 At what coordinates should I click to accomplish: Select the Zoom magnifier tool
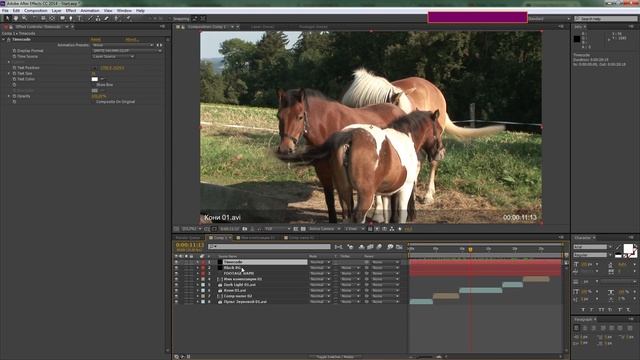tap(24, 18)
